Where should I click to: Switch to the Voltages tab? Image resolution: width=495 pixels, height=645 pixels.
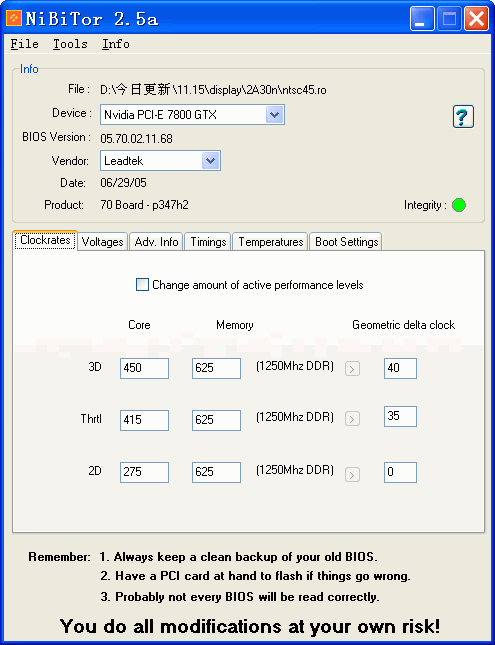click(102, 241)
